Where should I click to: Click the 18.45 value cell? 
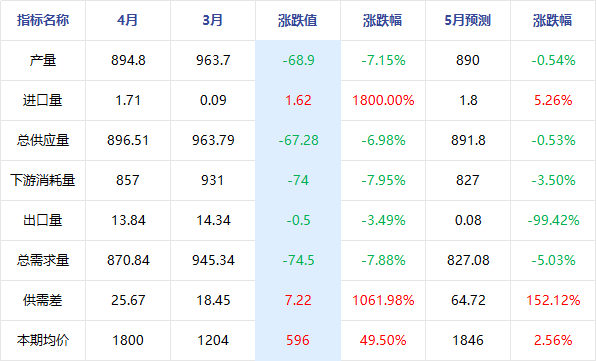coord(213,301)
